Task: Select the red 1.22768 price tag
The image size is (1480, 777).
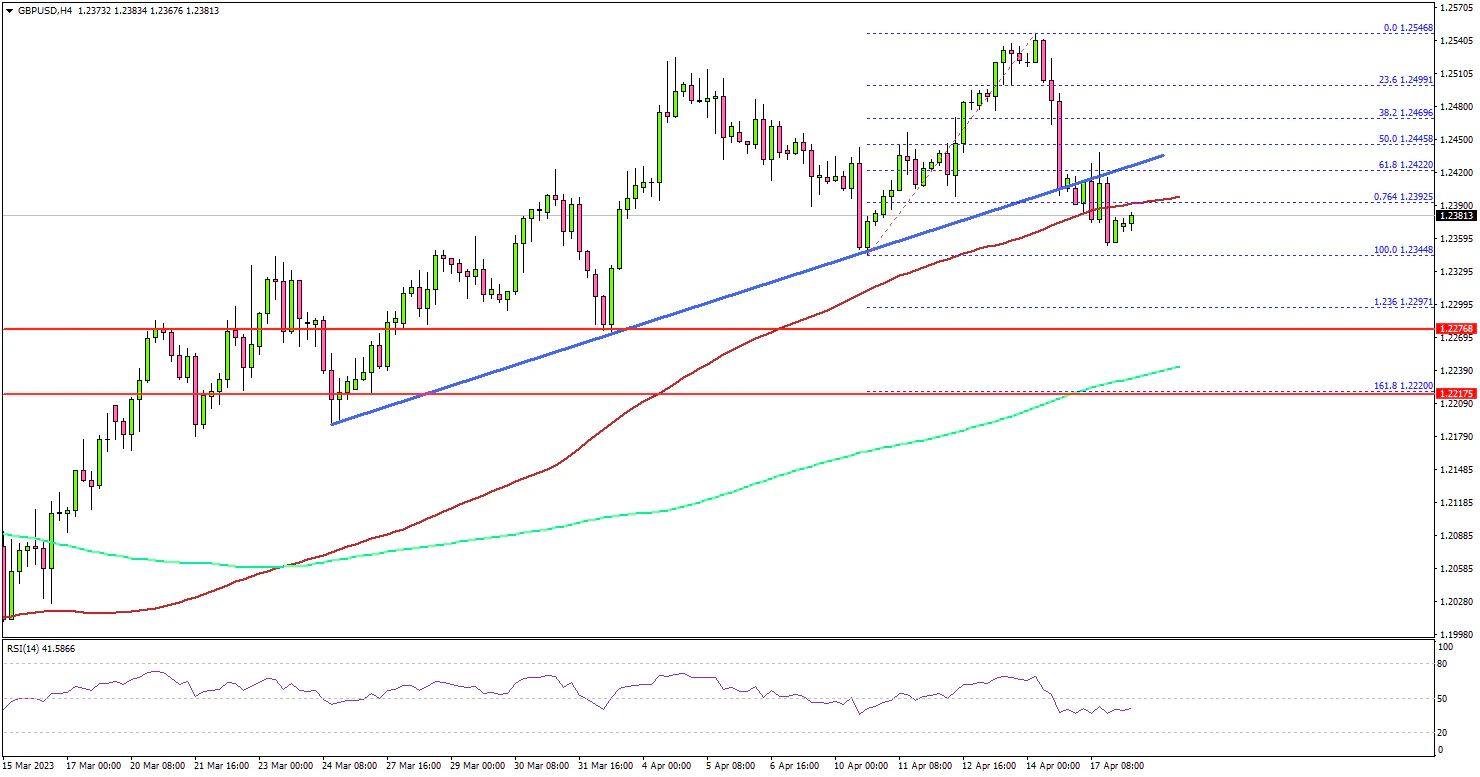Action: [1455, 328]
